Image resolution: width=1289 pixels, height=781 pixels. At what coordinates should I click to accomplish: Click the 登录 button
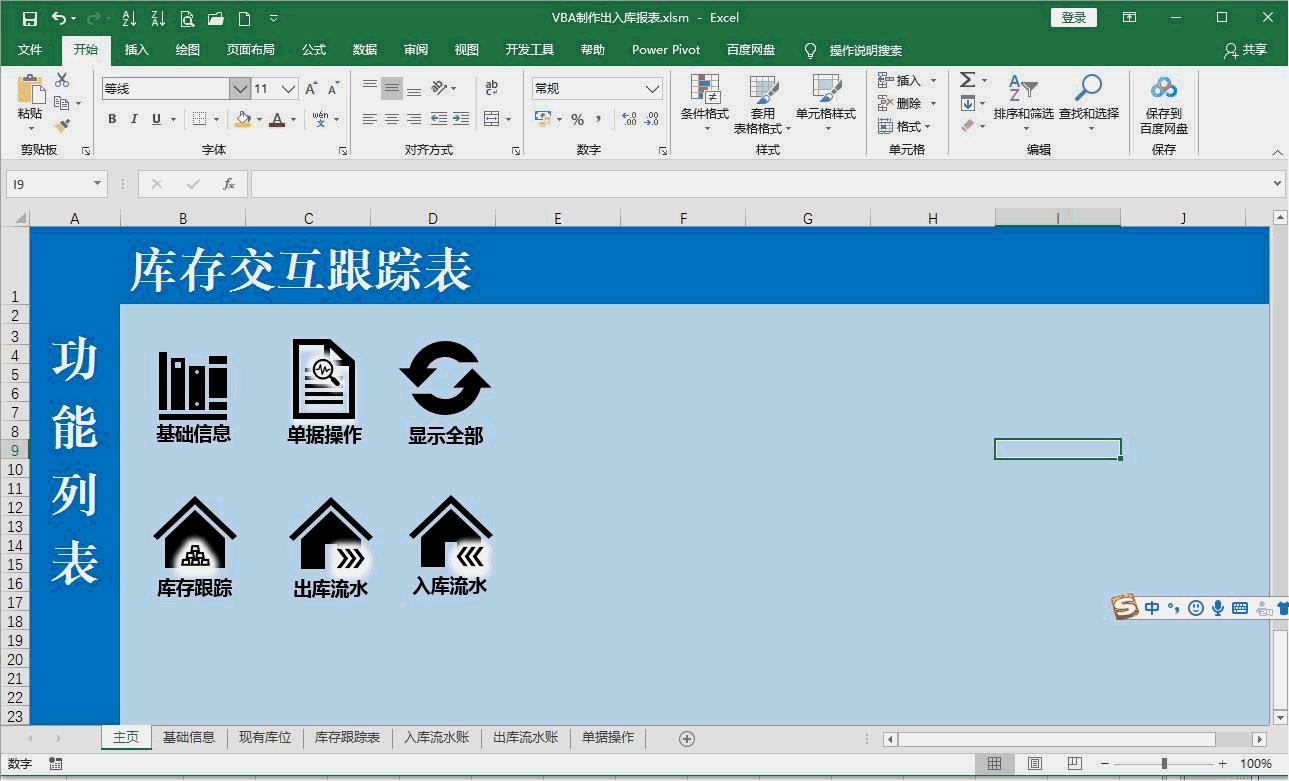point(1072,17)
